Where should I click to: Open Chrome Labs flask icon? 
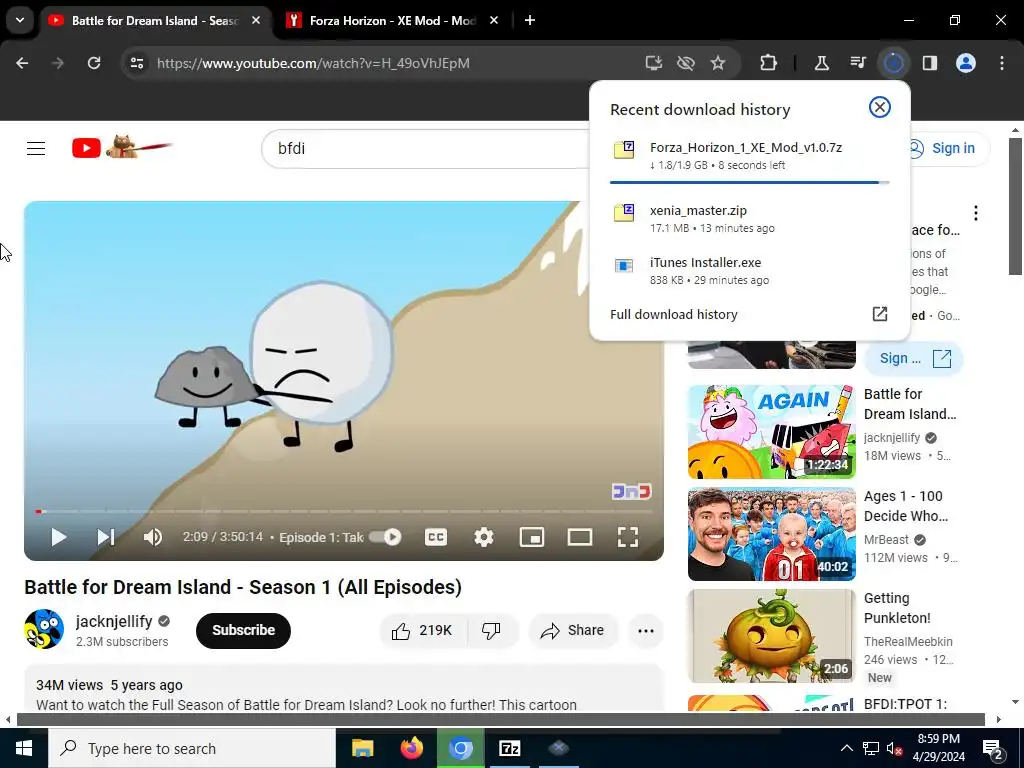(x=822, y=63)
